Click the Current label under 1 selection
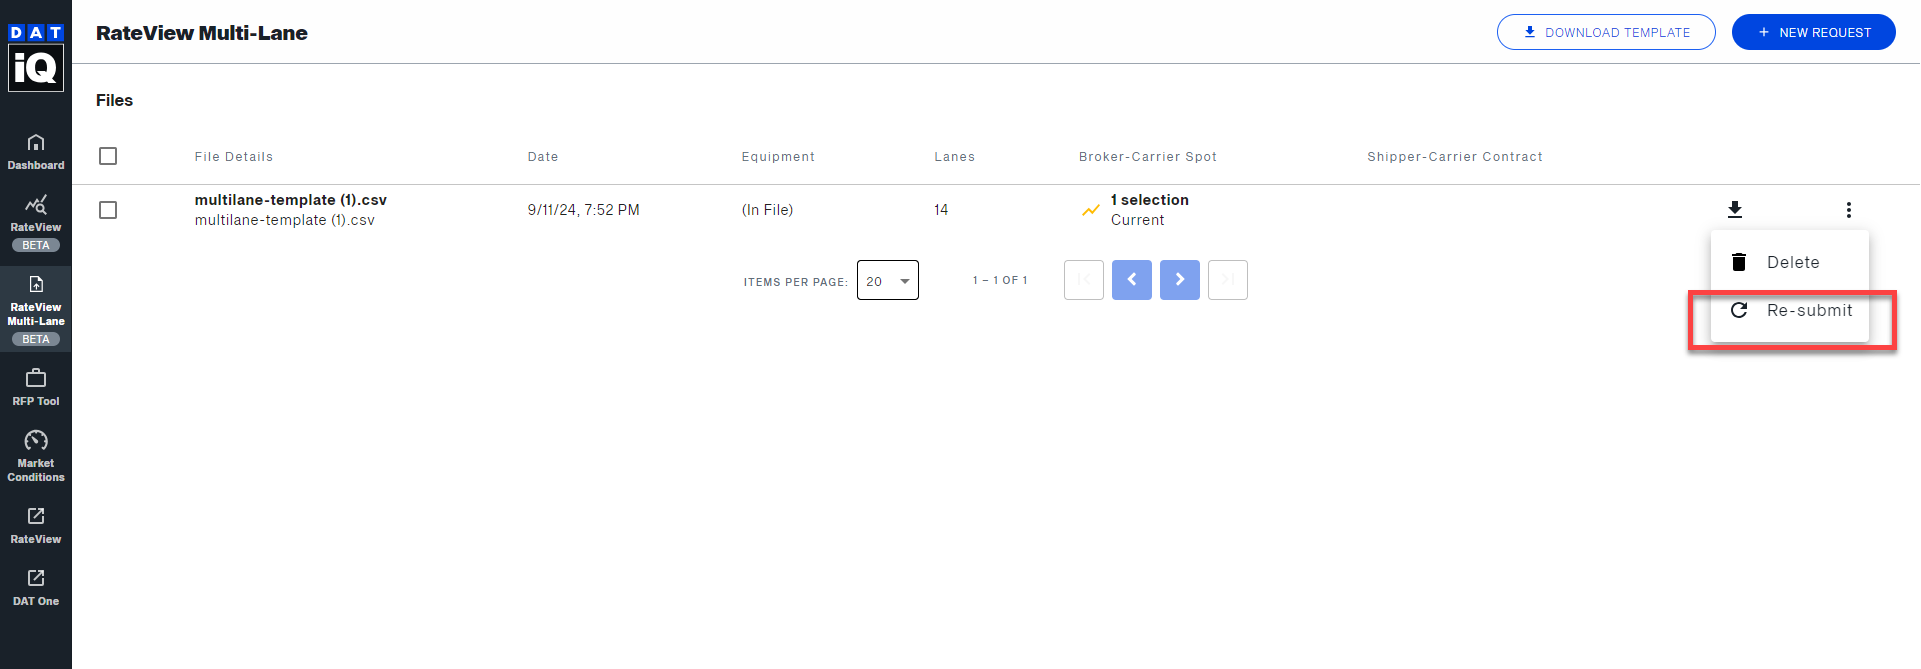Image resolution: width=1921 pixels, height=669 pixels. click(x=1138, y=220)
